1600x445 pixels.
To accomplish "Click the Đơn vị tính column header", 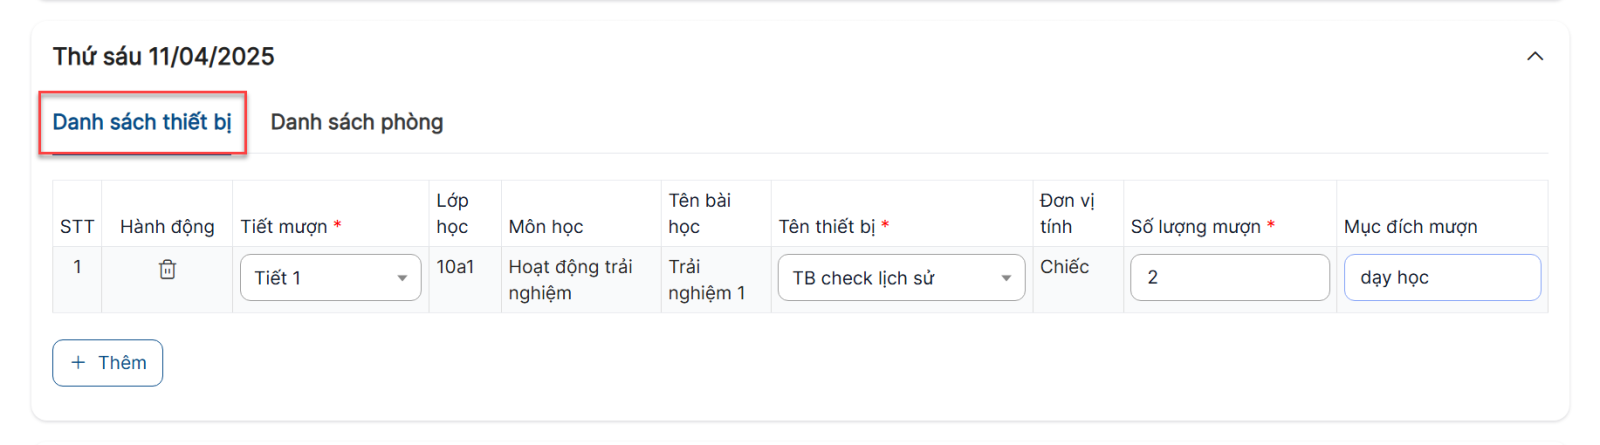I will tap(1067, 214).
